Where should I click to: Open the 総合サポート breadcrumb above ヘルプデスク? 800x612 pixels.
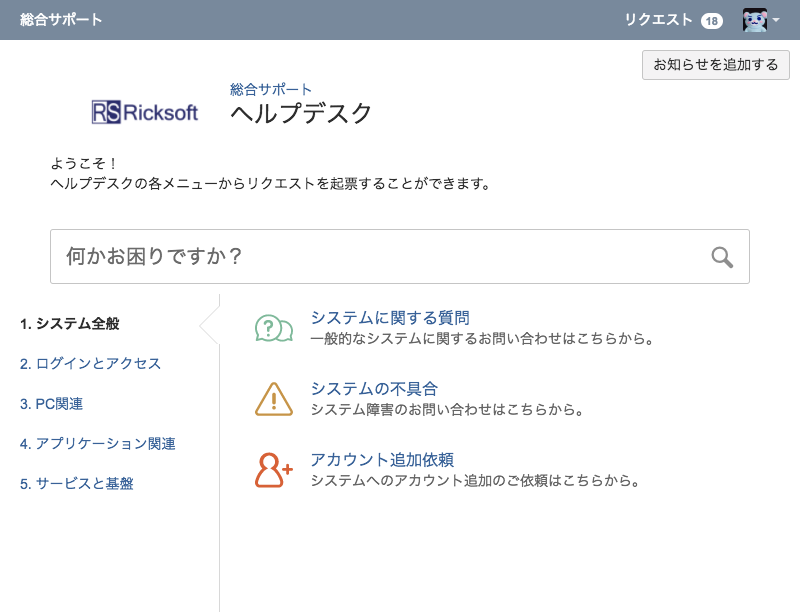click(x=270, y=90)
